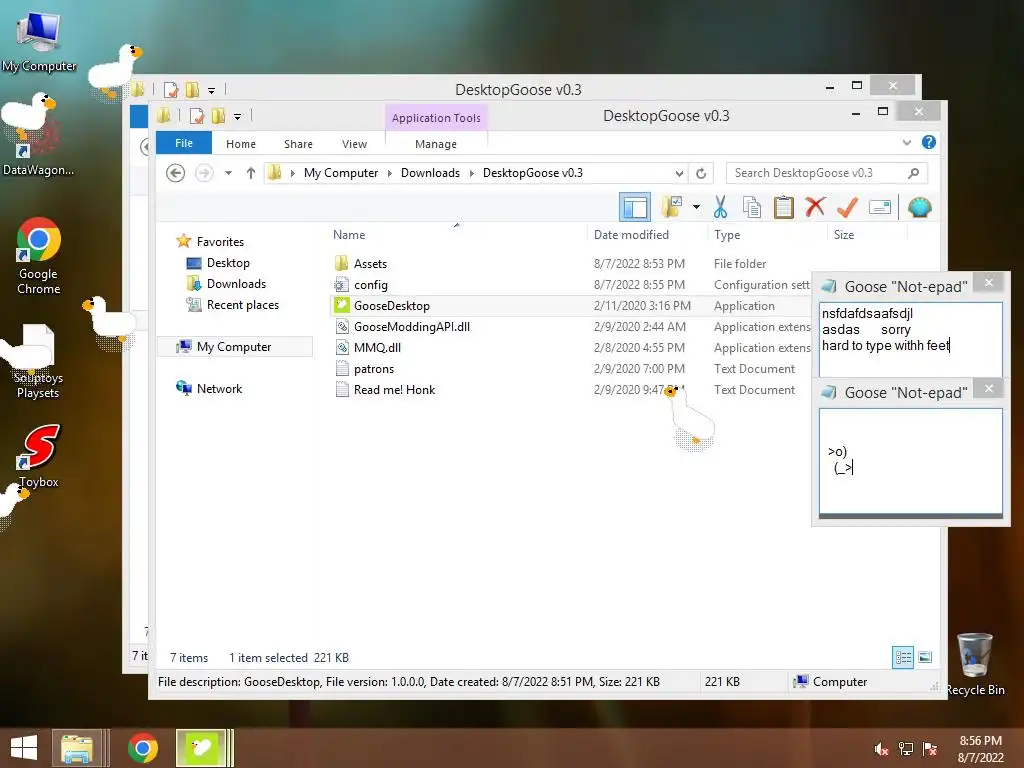Select My Computer in navigation pane

pyautogui.click(x=234, y=347)
